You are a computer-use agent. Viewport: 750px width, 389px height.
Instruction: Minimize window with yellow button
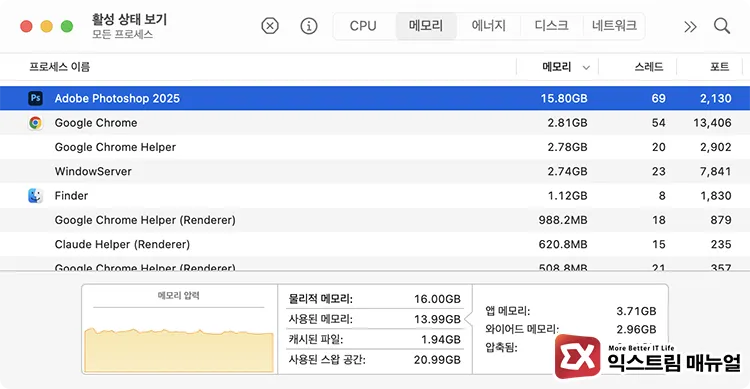[46, 26]
